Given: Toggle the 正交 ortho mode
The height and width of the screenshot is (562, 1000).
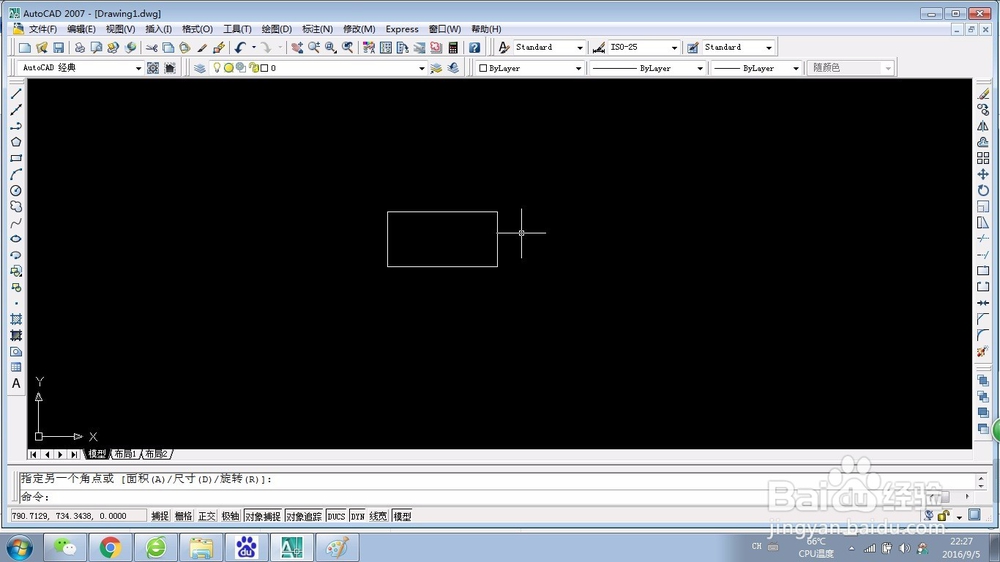Looking at the screenshot, I should tap(207, 516).
